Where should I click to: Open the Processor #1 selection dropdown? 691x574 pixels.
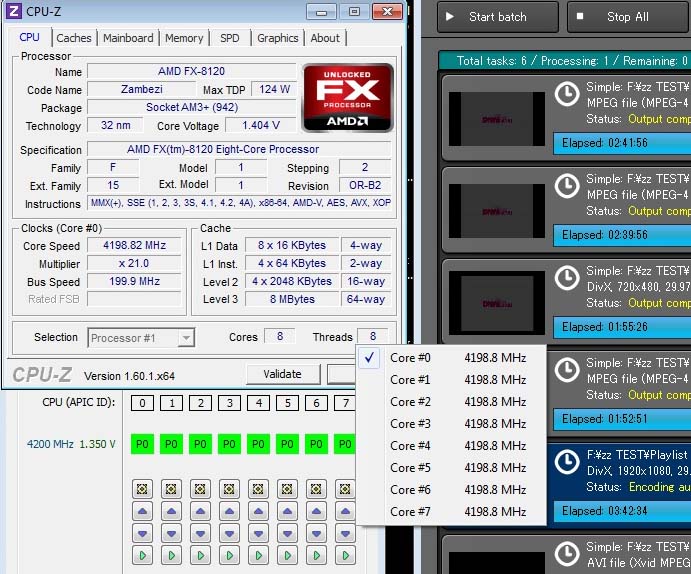pos(141,338)
